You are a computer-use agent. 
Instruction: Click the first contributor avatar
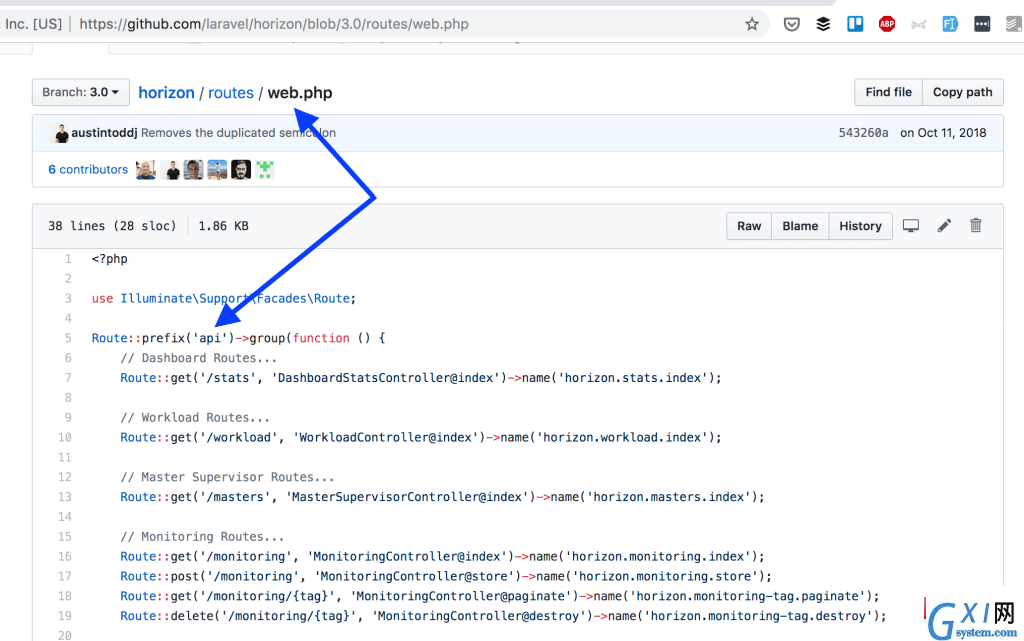pos(146,170)
